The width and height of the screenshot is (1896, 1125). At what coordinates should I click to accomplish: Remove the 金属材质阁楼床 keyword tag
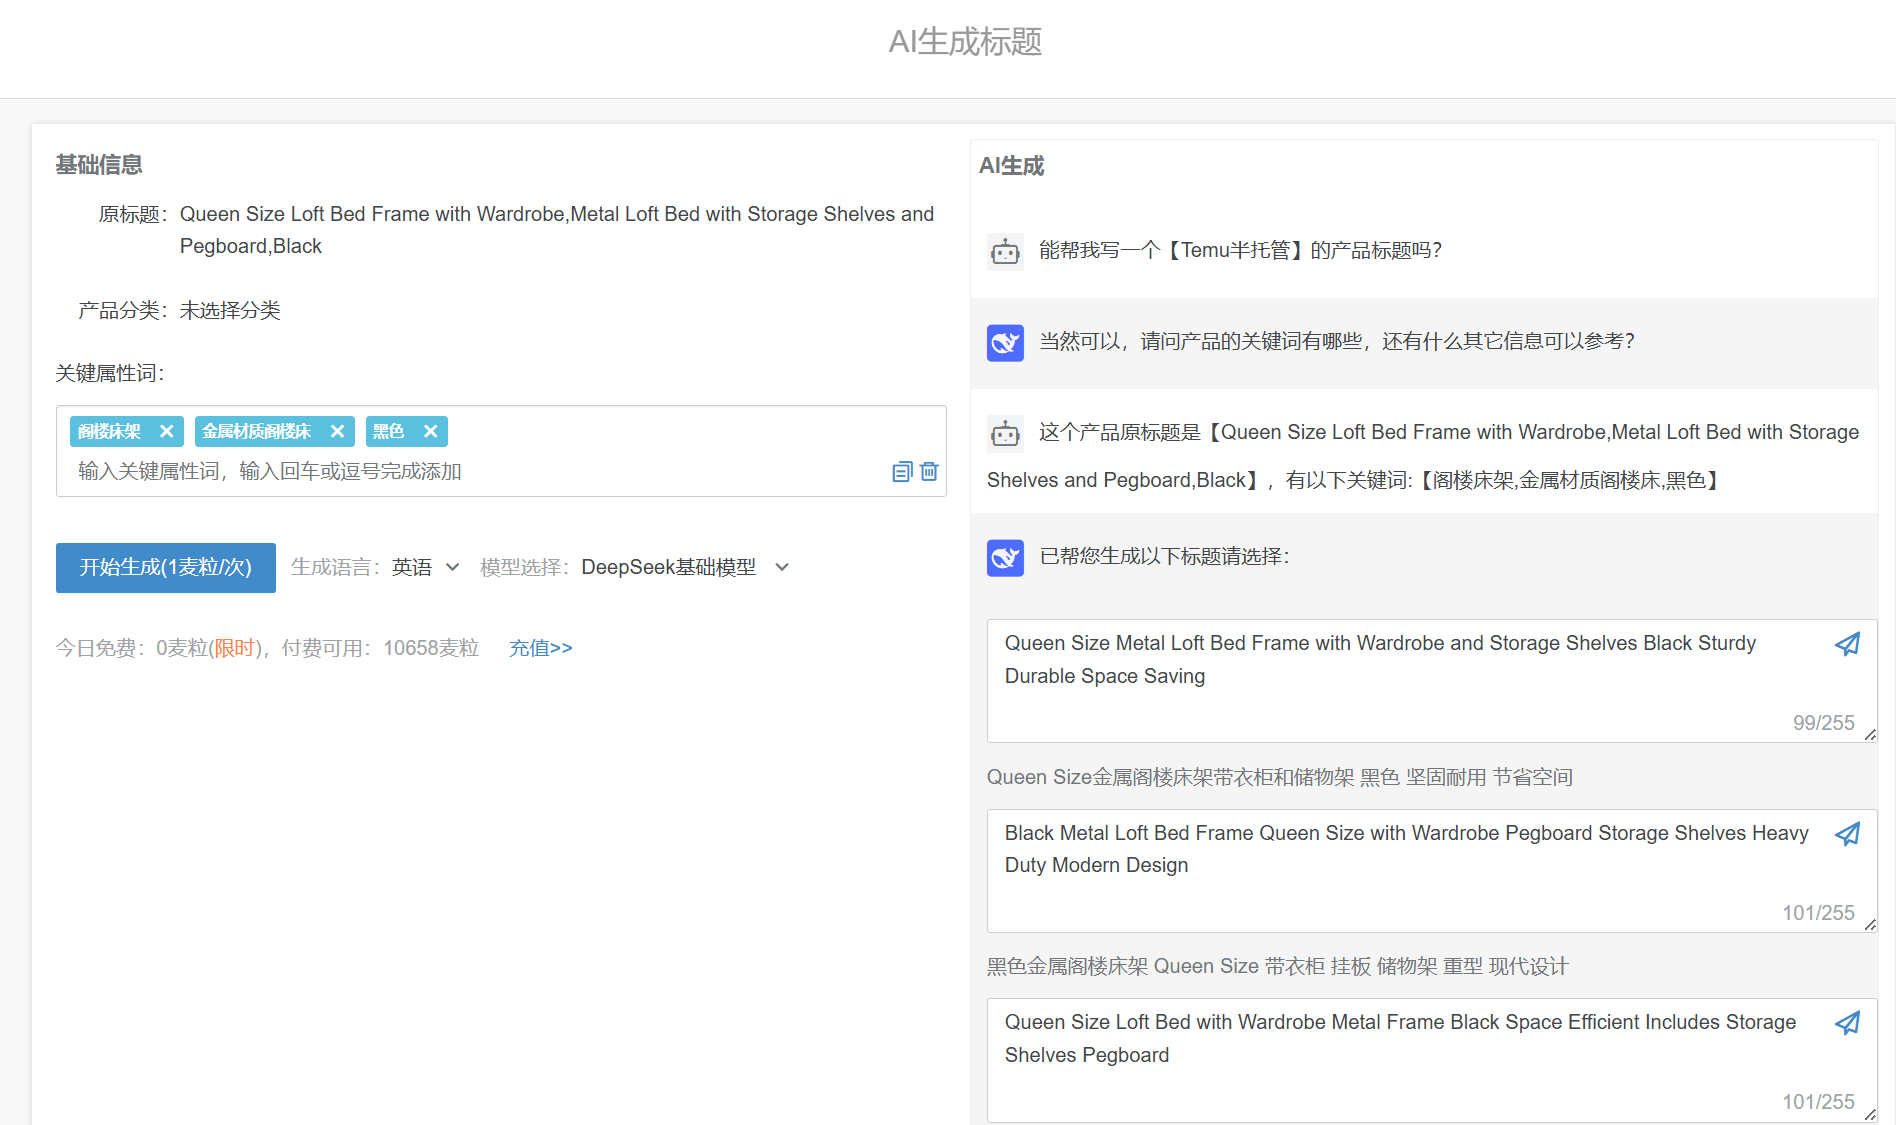click(x=337, y=431)
